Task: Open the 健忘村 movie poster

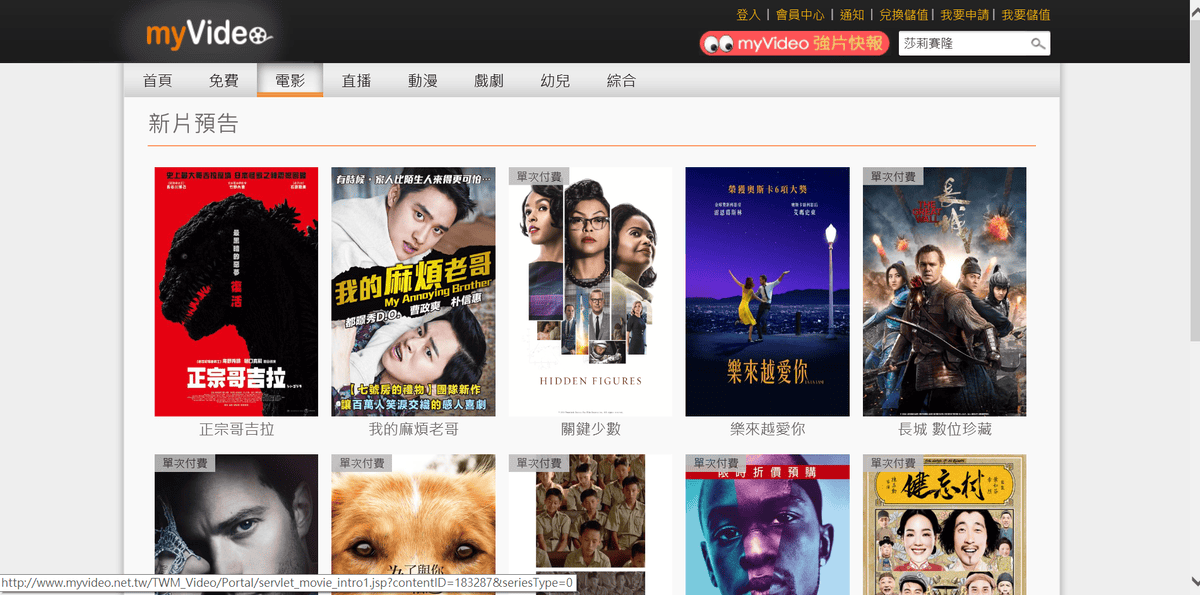Action: [x=944, y=524]
